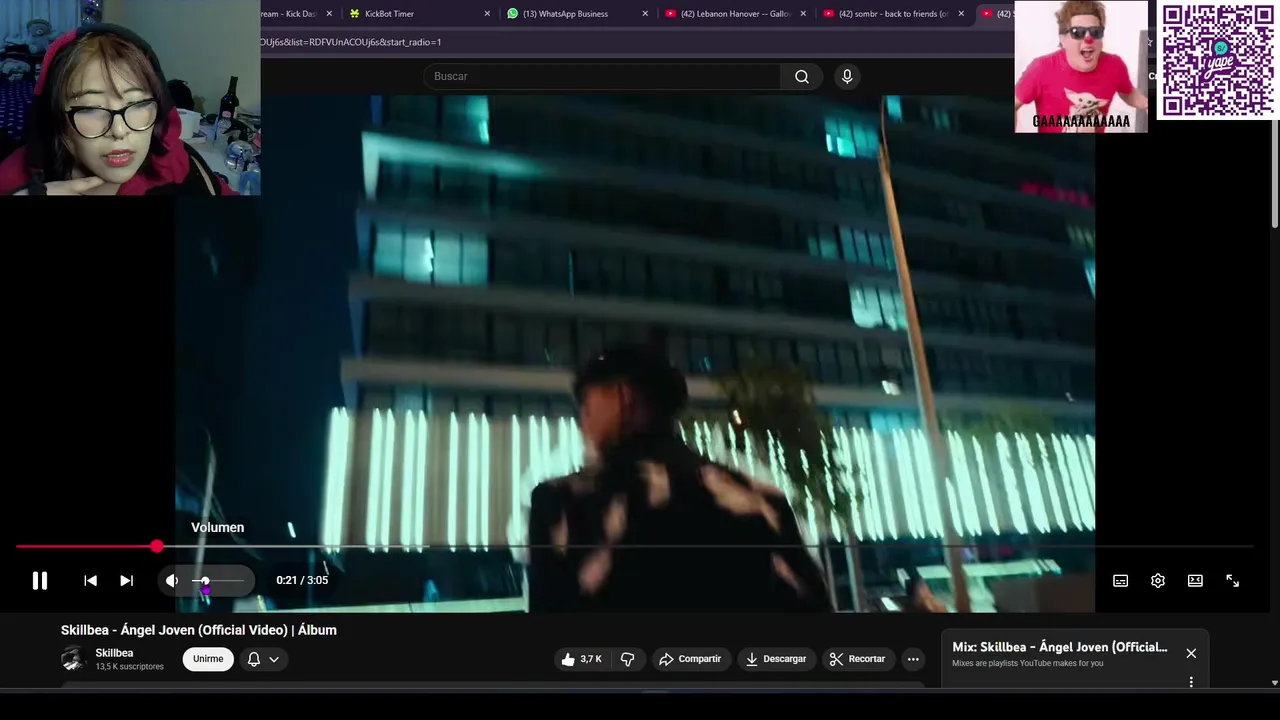The image size is (1280, 720).
Task: Enter fullscreen mode
Action: [1232, 581]
